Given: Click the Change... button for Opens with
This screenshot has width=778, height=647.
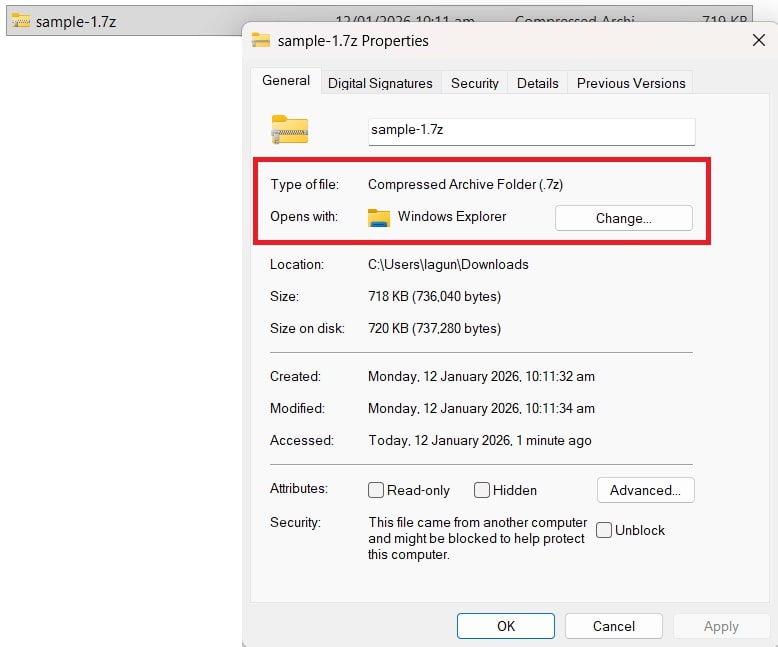Looking at the screenshot, I should click(x=624, y=218).
